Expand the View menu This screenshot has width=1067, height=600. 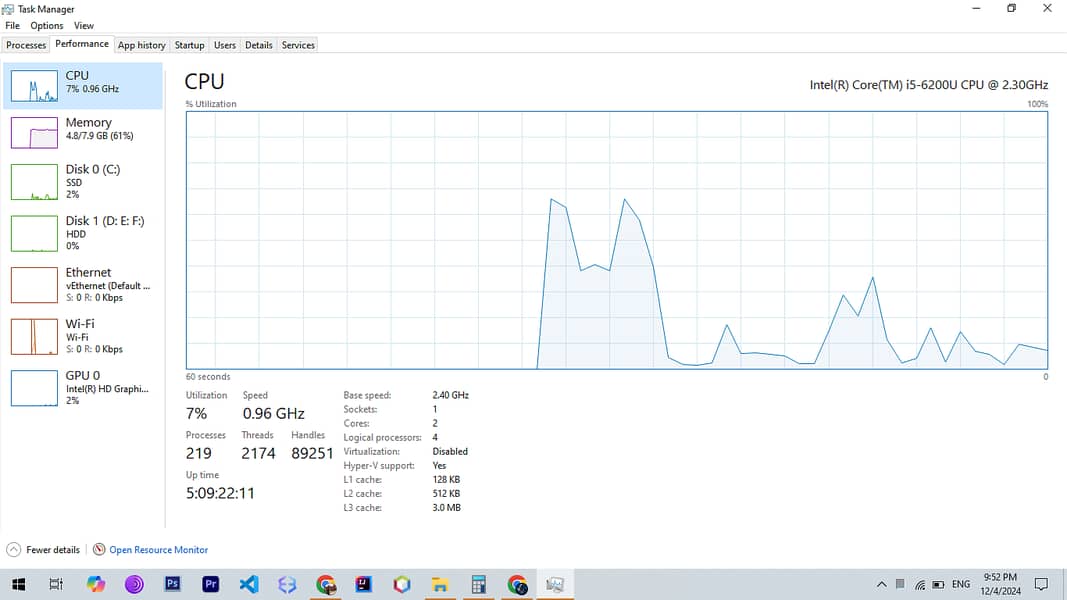coord(84,26)
